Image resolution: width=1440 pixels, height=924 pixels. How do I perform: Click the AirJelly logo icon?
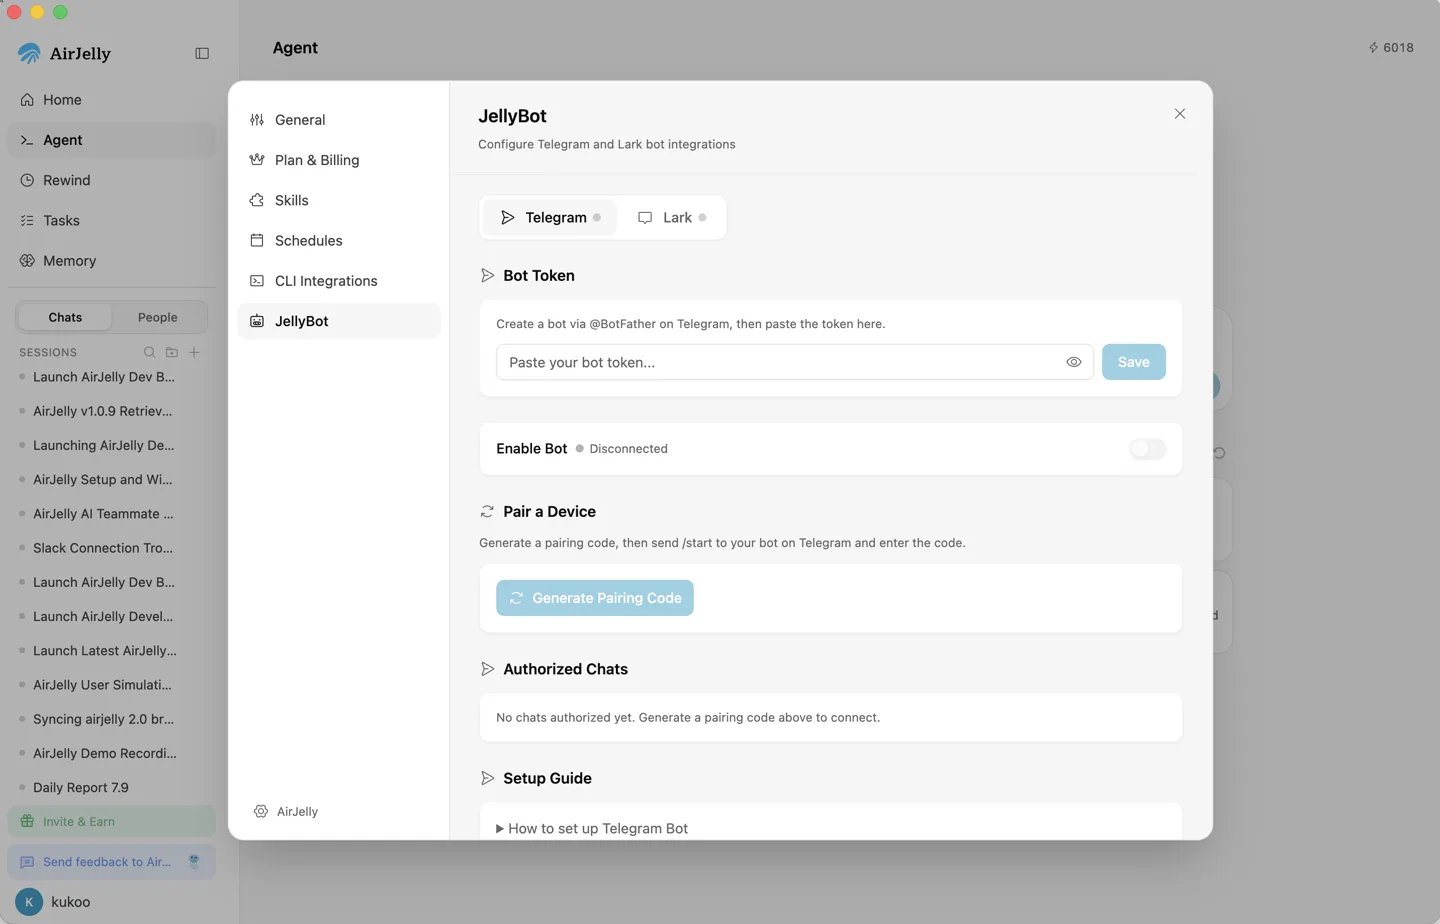30,53
